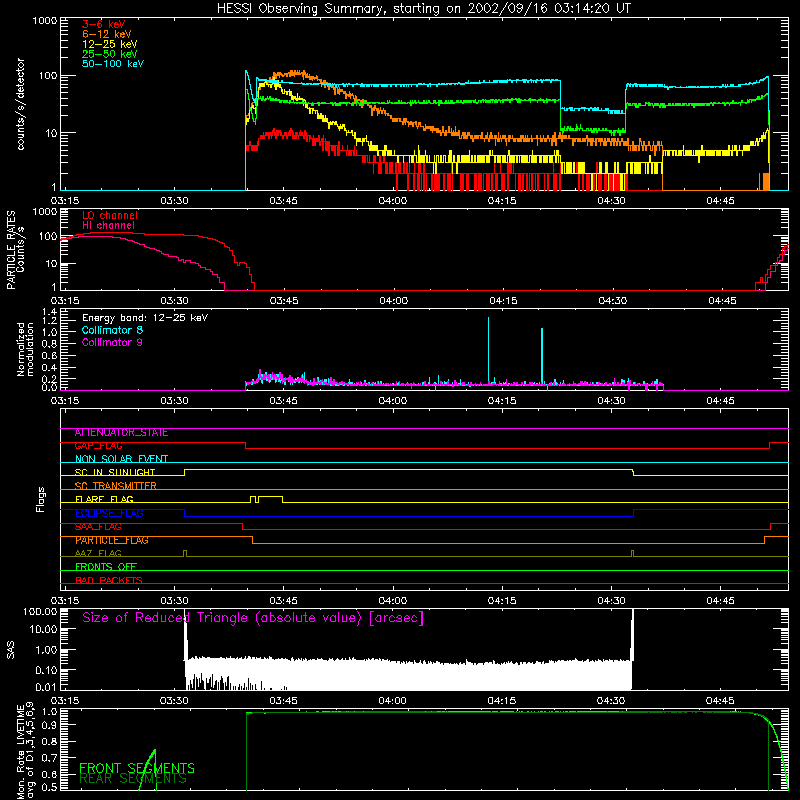
Task: Click the SAS axis label
Action: point(10,650)
